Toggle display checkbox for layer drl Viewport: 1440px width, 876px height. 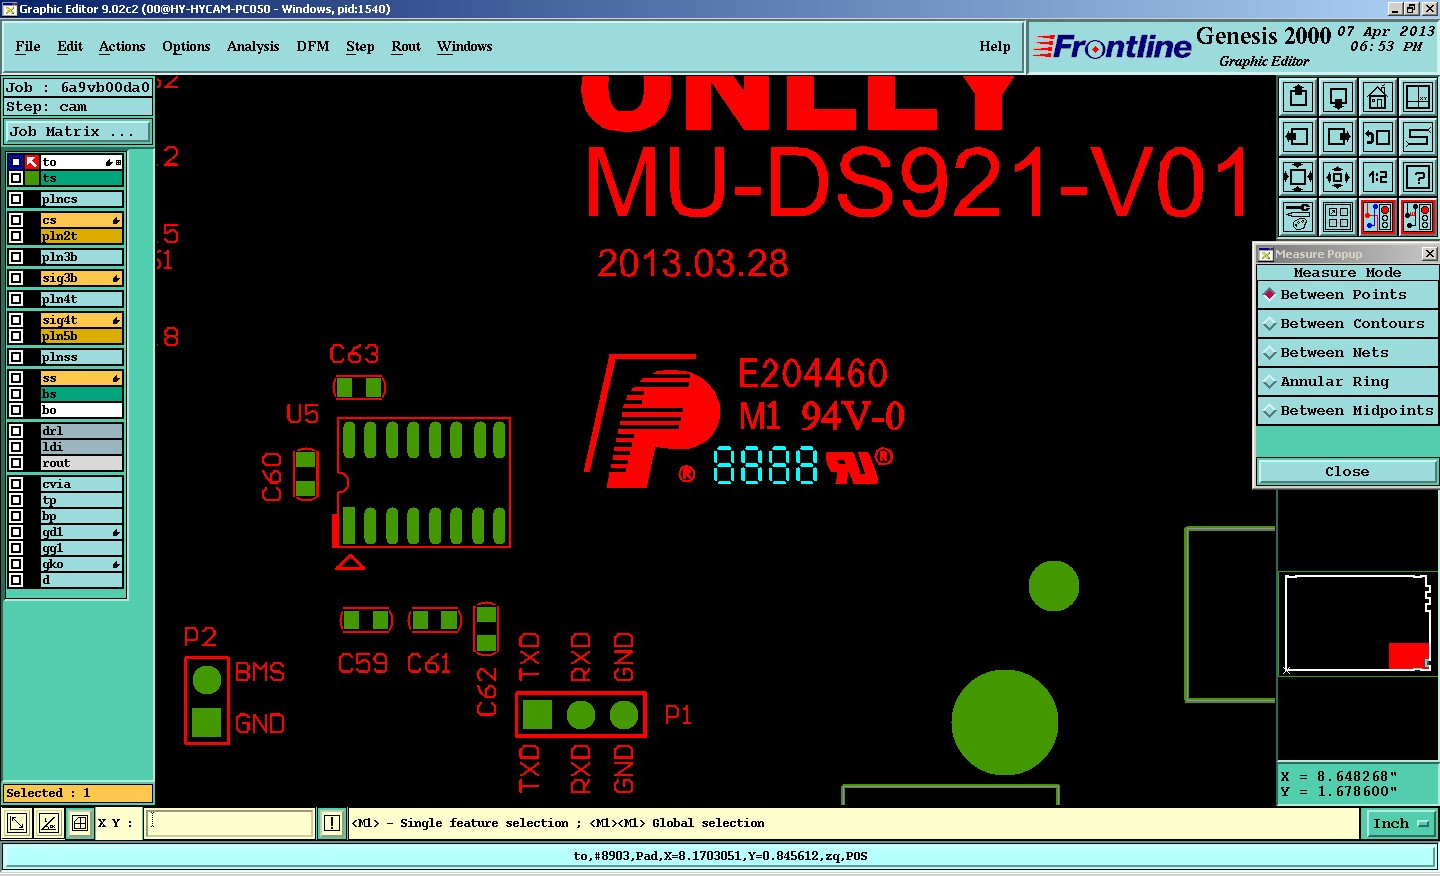pos(16,431)
